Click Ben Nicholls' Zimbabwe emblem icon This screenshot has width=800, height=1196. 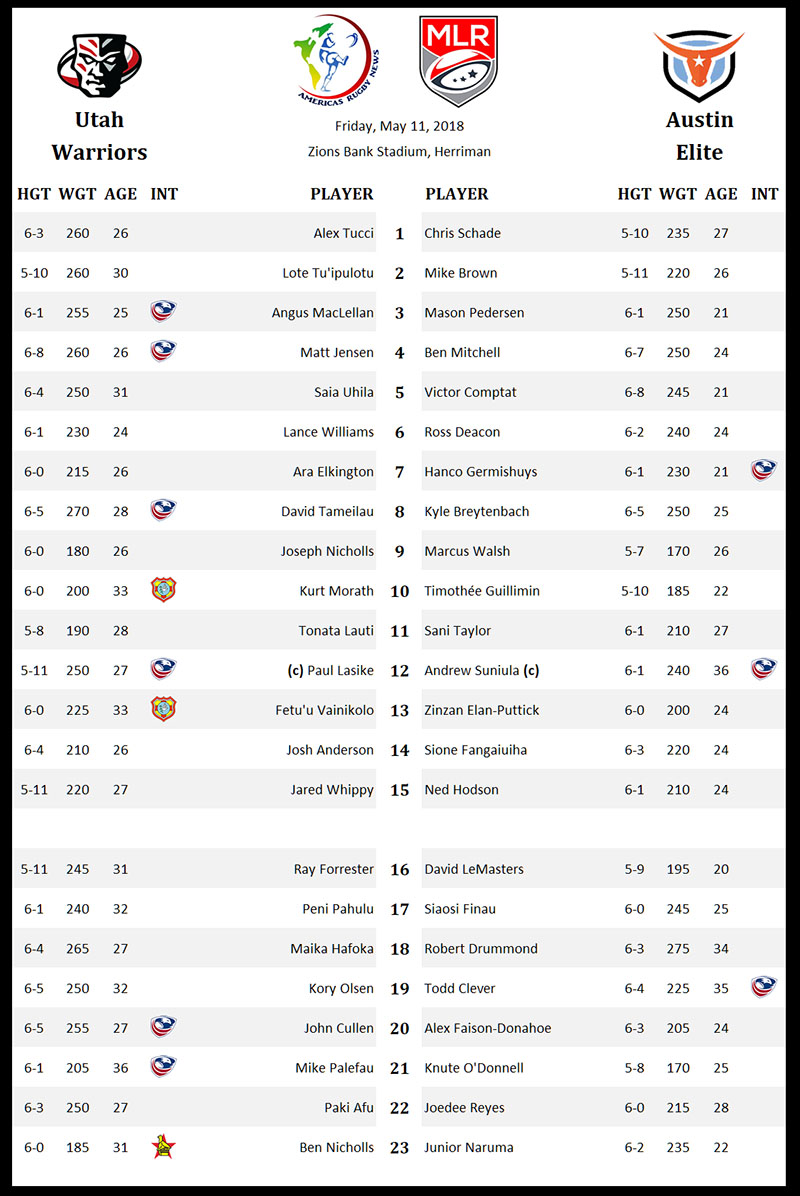coord(162,1147)
